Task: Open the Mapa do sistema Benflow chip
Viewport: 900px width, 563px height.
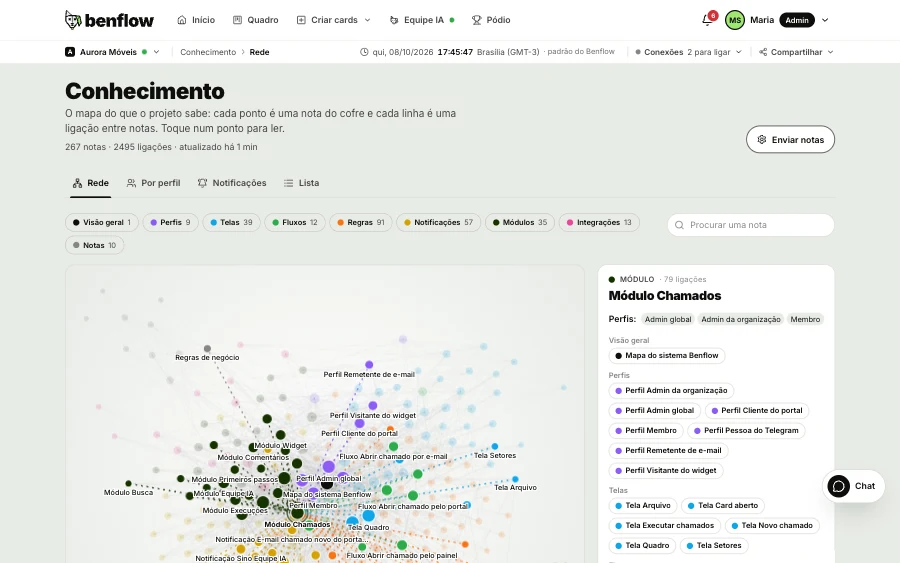Action: click(x=667, y=356)
